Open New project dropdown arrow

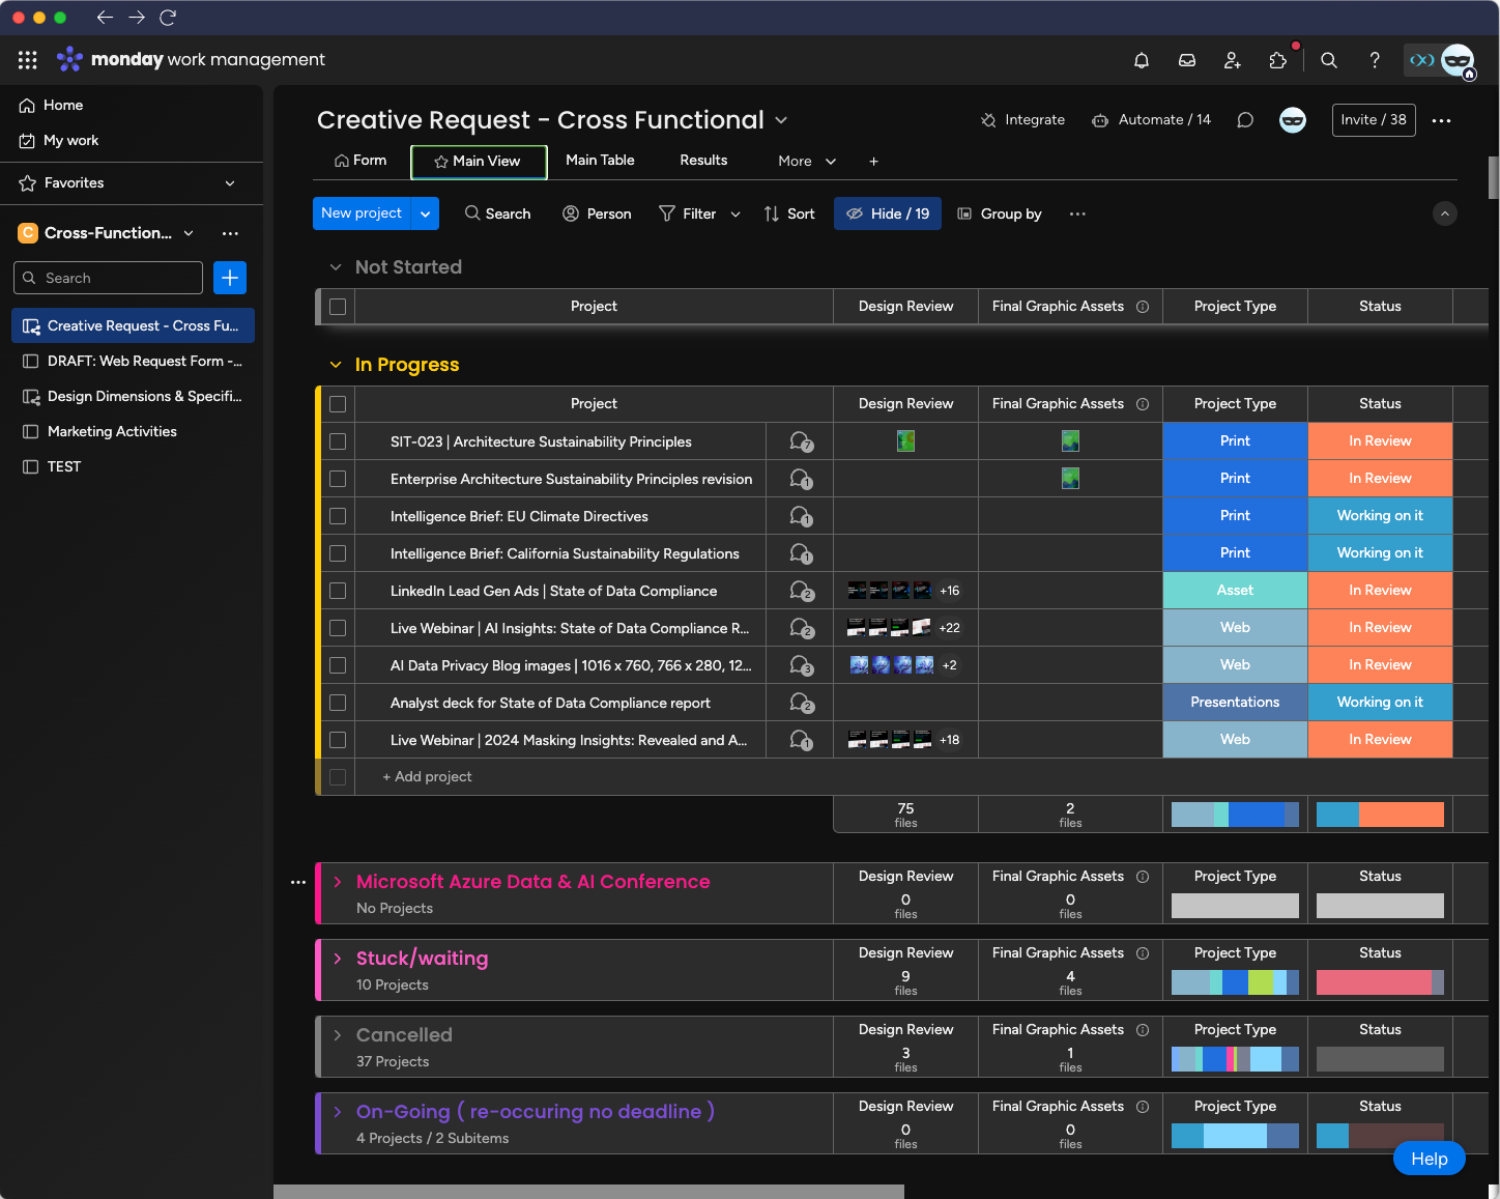point(426,214)
